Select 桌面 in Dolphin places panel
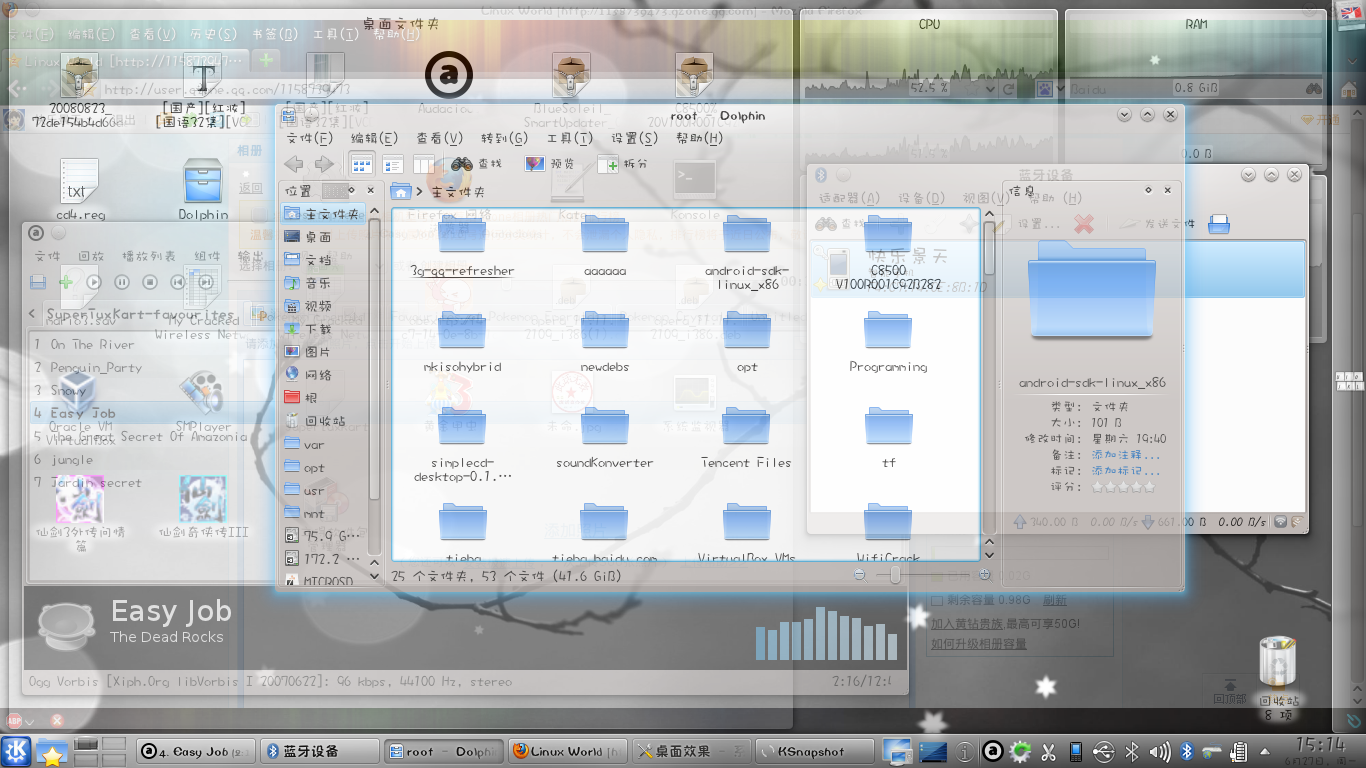The width and height of the screenshot is (1366, 768). (324, 237)
